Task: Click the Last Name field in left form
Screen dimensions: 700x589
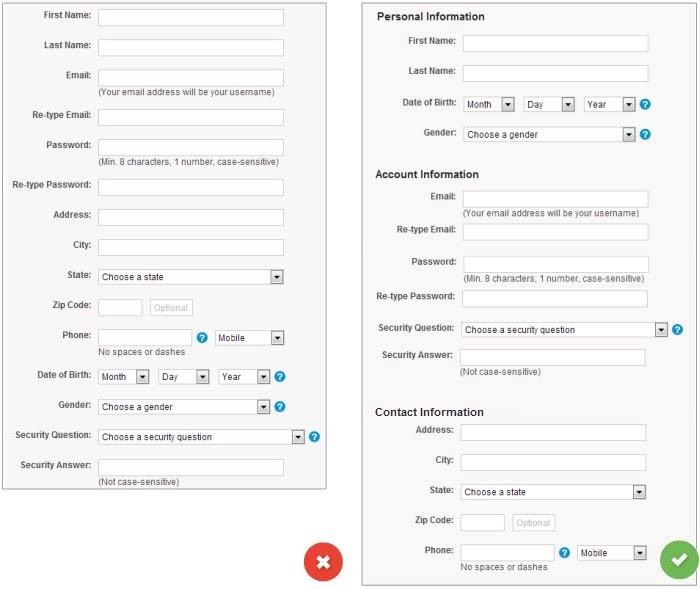Action: tap(191, 47)
